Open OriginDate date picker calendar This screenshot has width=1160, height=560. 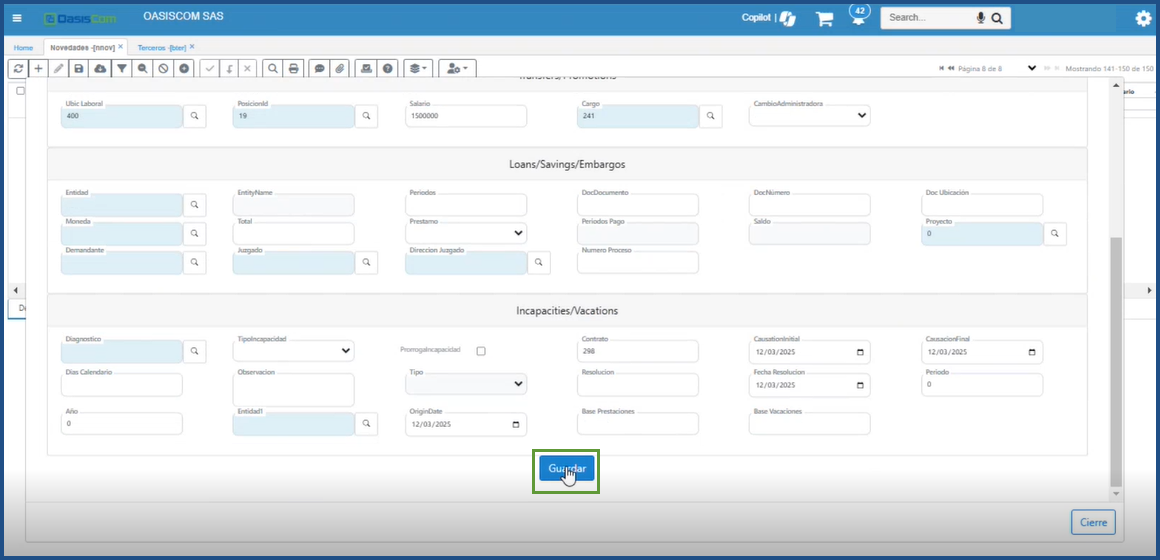(x=516, y=425)
